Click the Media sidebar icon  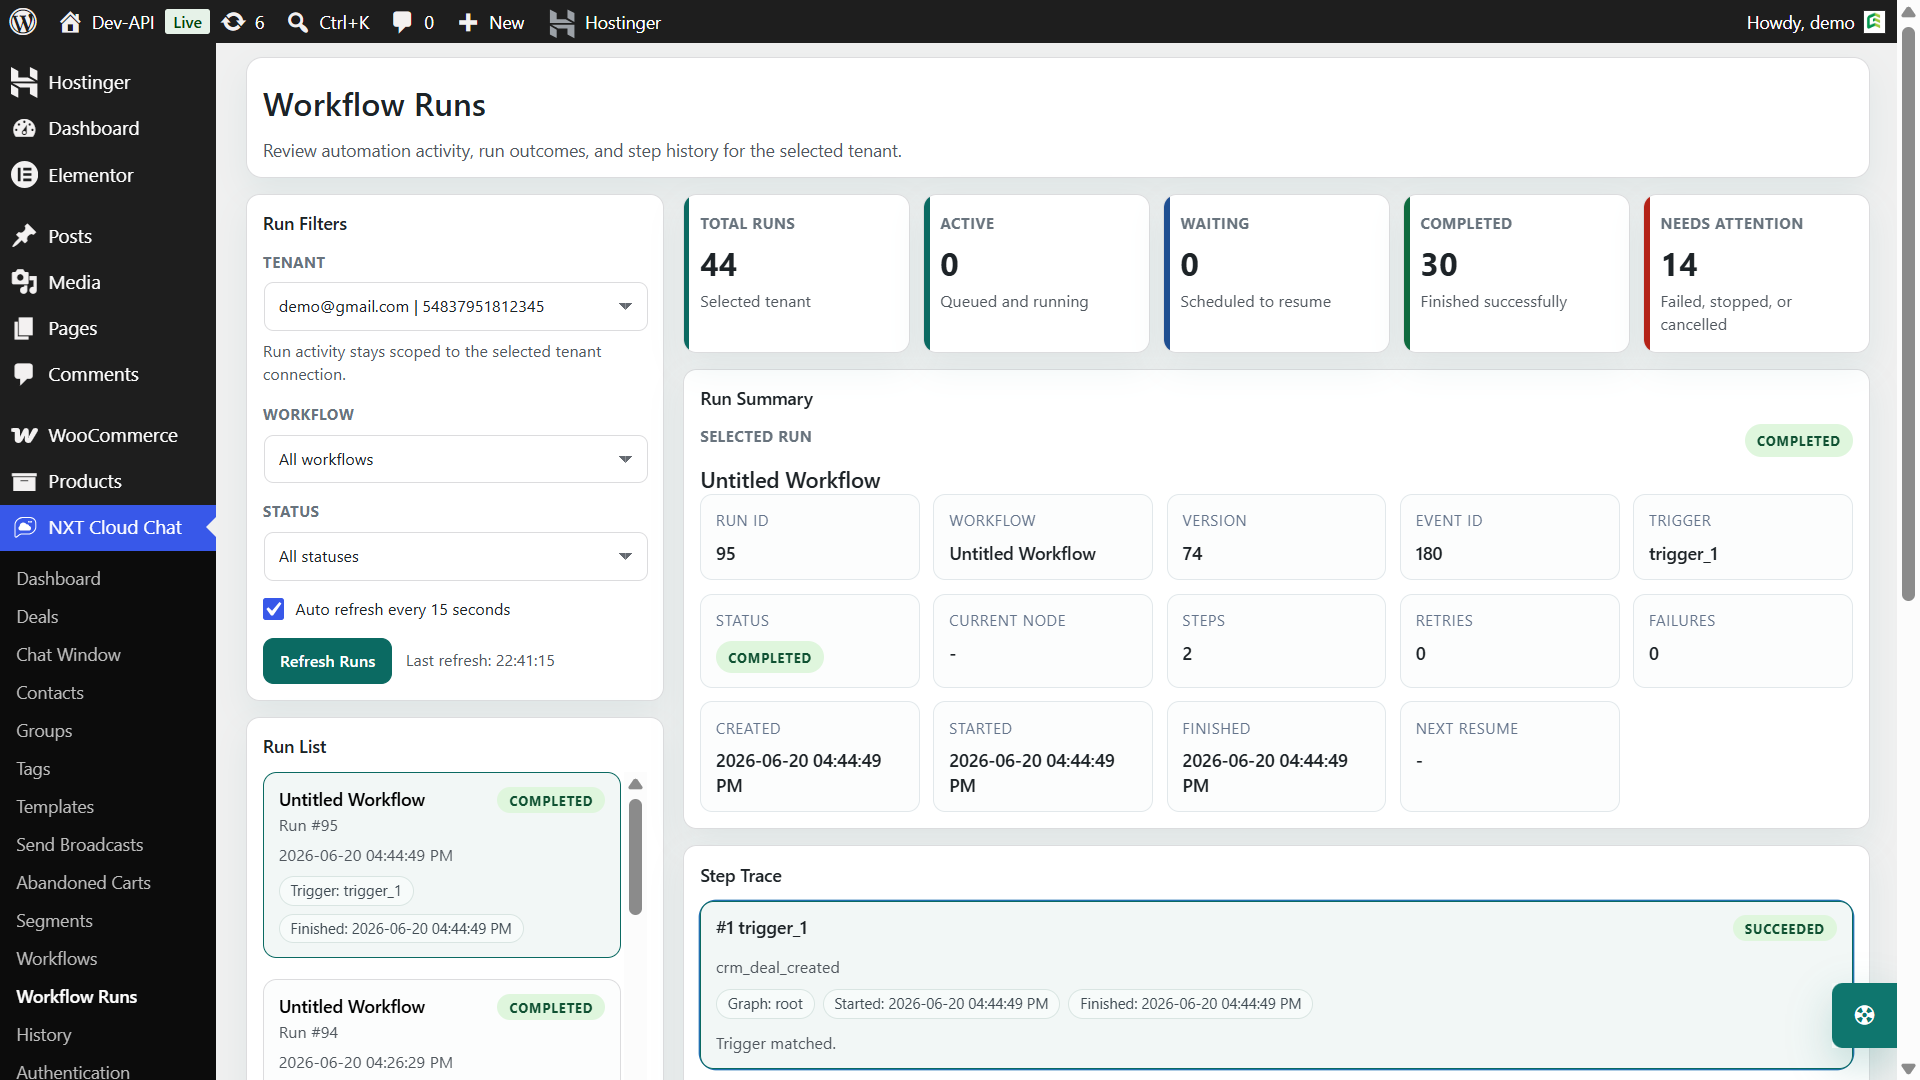(x=24, y=282)
